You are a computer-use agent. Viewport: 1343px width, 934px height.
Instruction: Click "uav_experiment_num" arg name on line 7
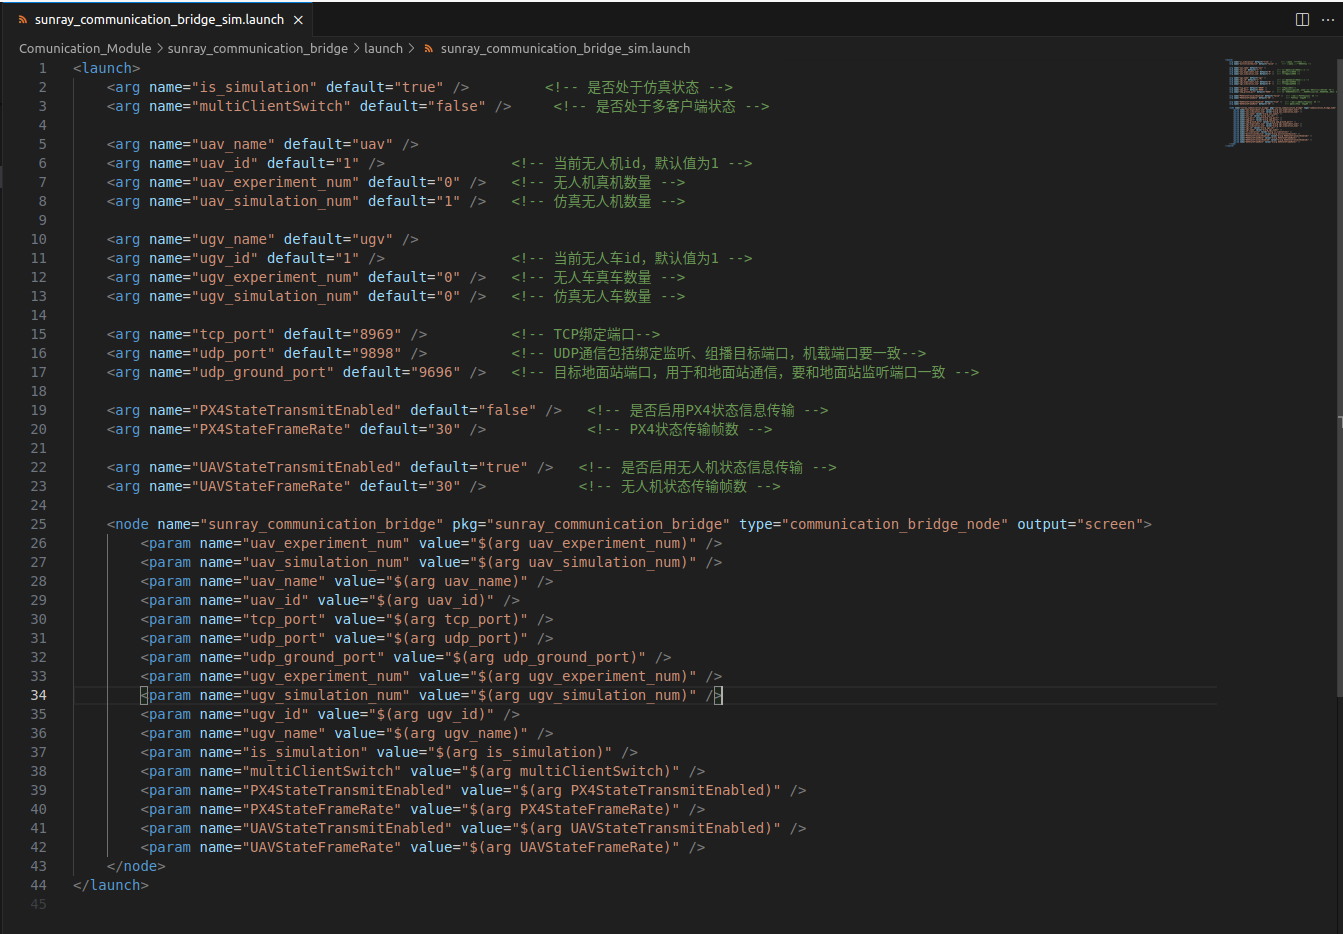click(275, 182)
